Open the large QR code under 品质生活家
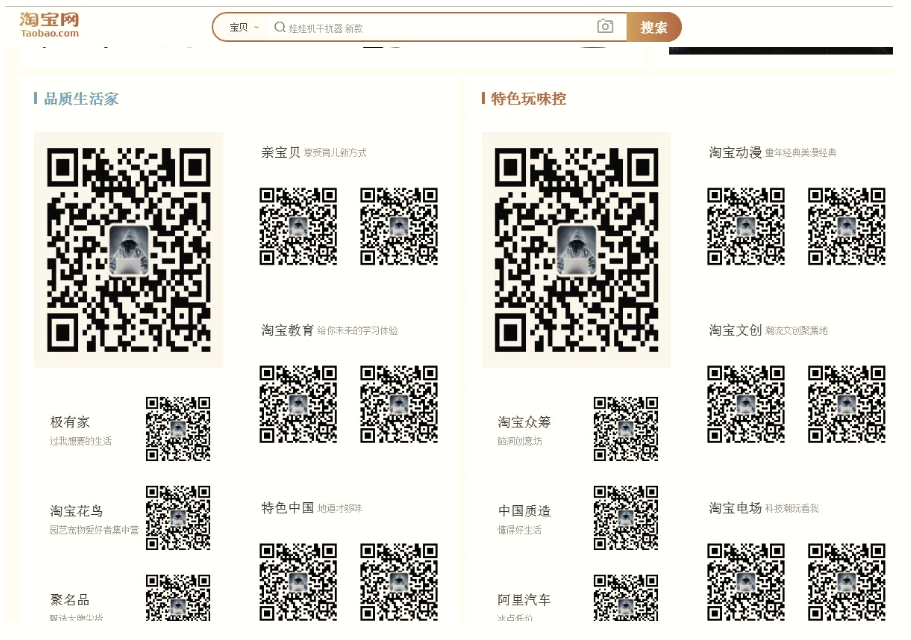 coord(128,250)
